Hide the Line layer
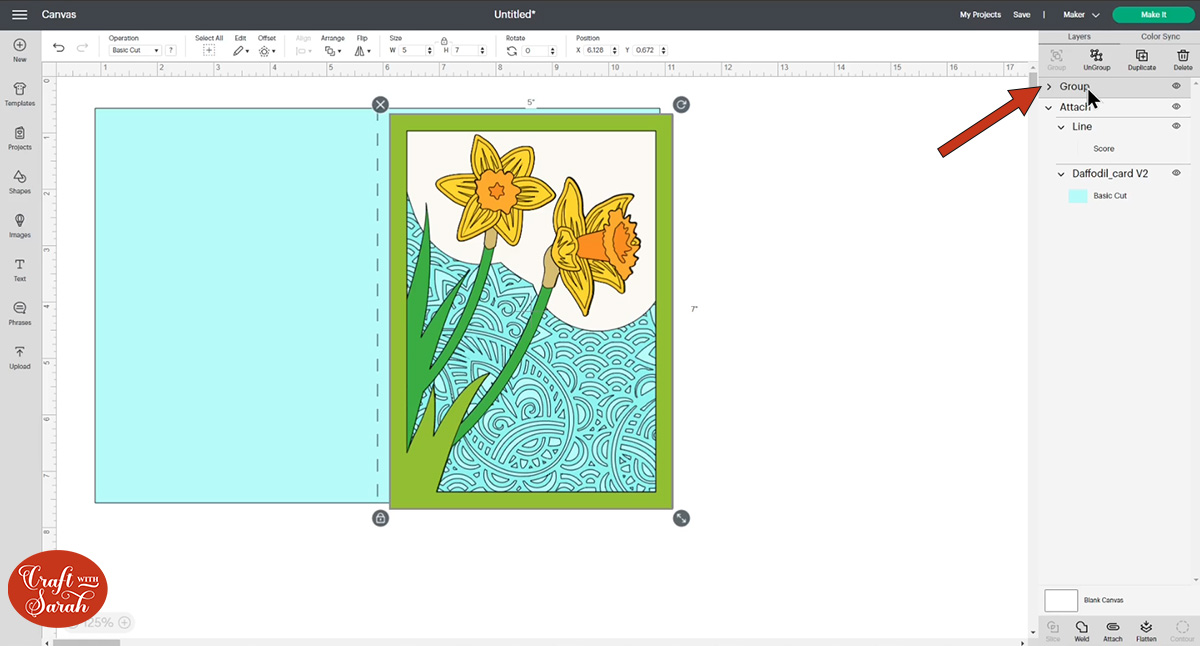This screenshot has width=1200, height=646. pyautogui.click(x=1176, y=126)
